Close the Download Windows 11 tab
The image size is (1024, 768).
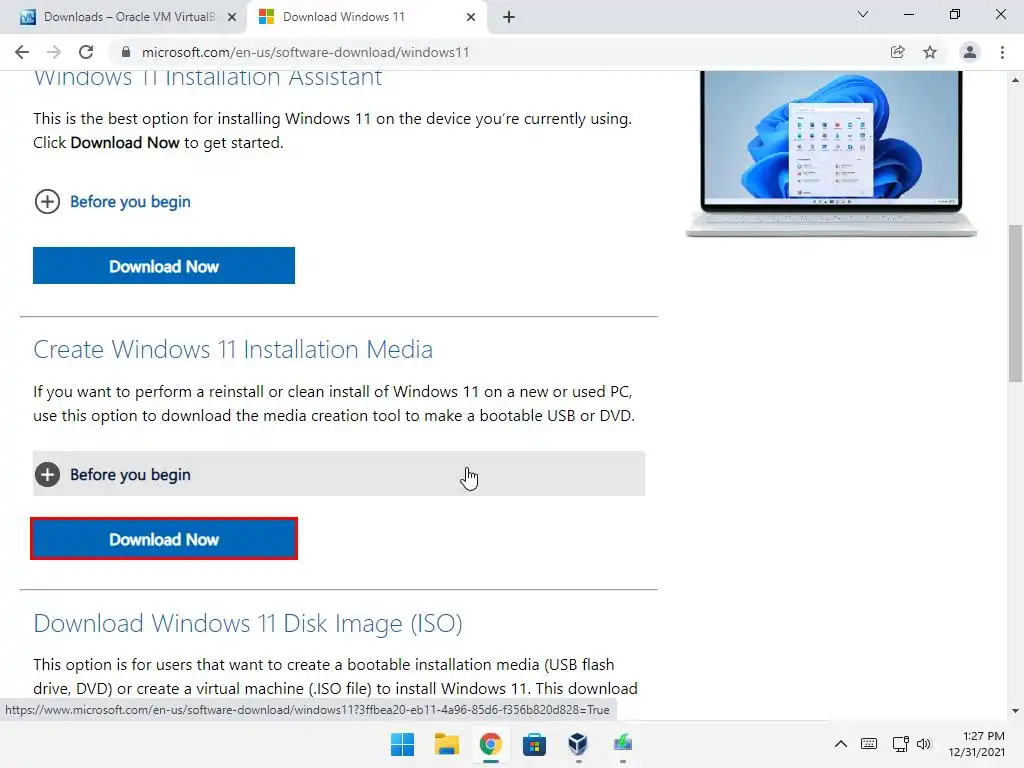tap(471, 17)
